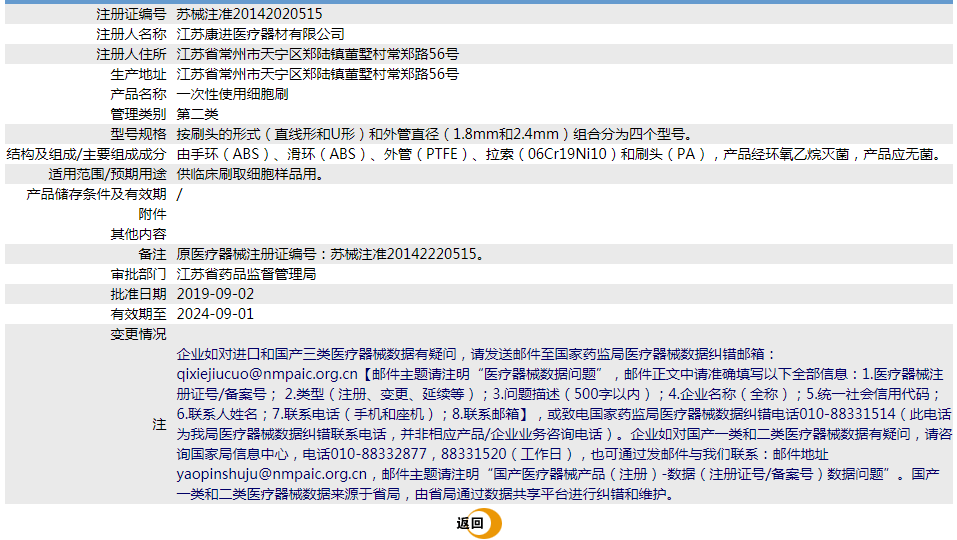Click the 管理类别 label
Screen dimensions: 957x540
(x=139, y=114)
